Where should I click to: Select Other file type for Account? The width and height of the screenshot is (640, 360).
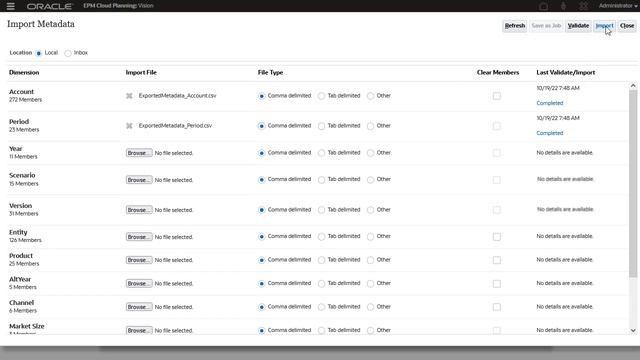[370, 96]
